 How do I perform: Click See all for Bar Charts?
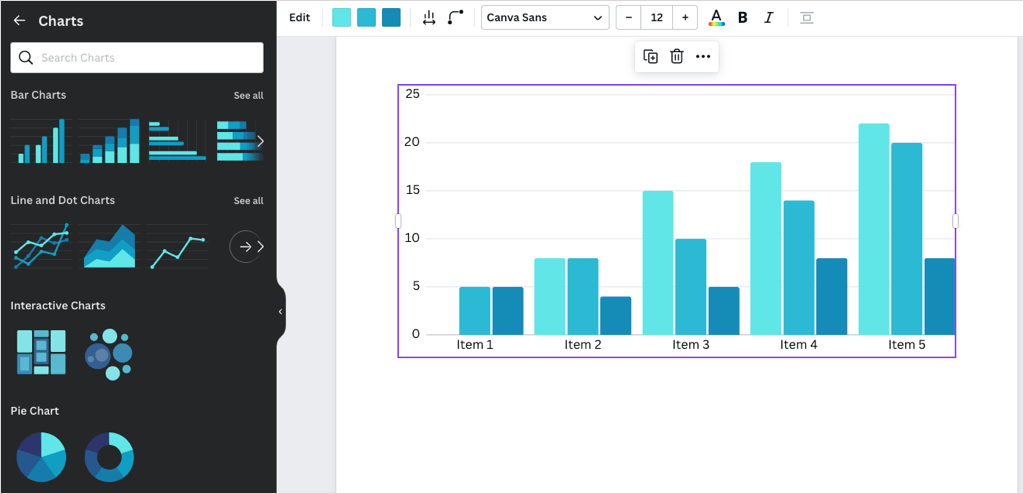248,96
